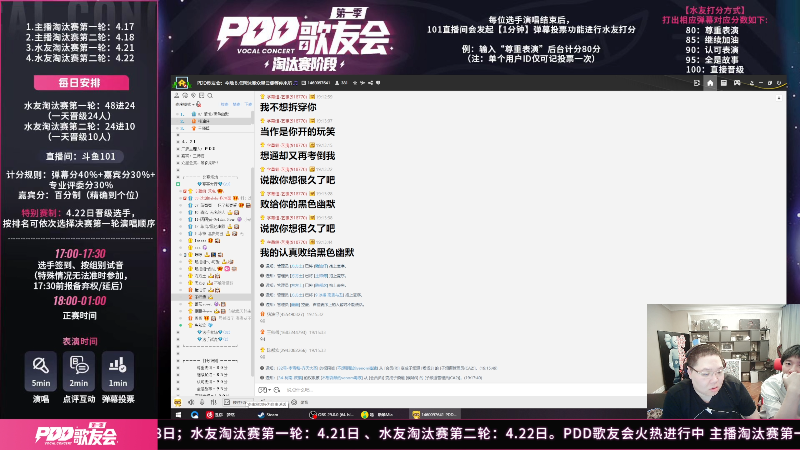800x450 pixels.
Task: Open dropdown arrow next to emoji icon
Action: (268, 390)
